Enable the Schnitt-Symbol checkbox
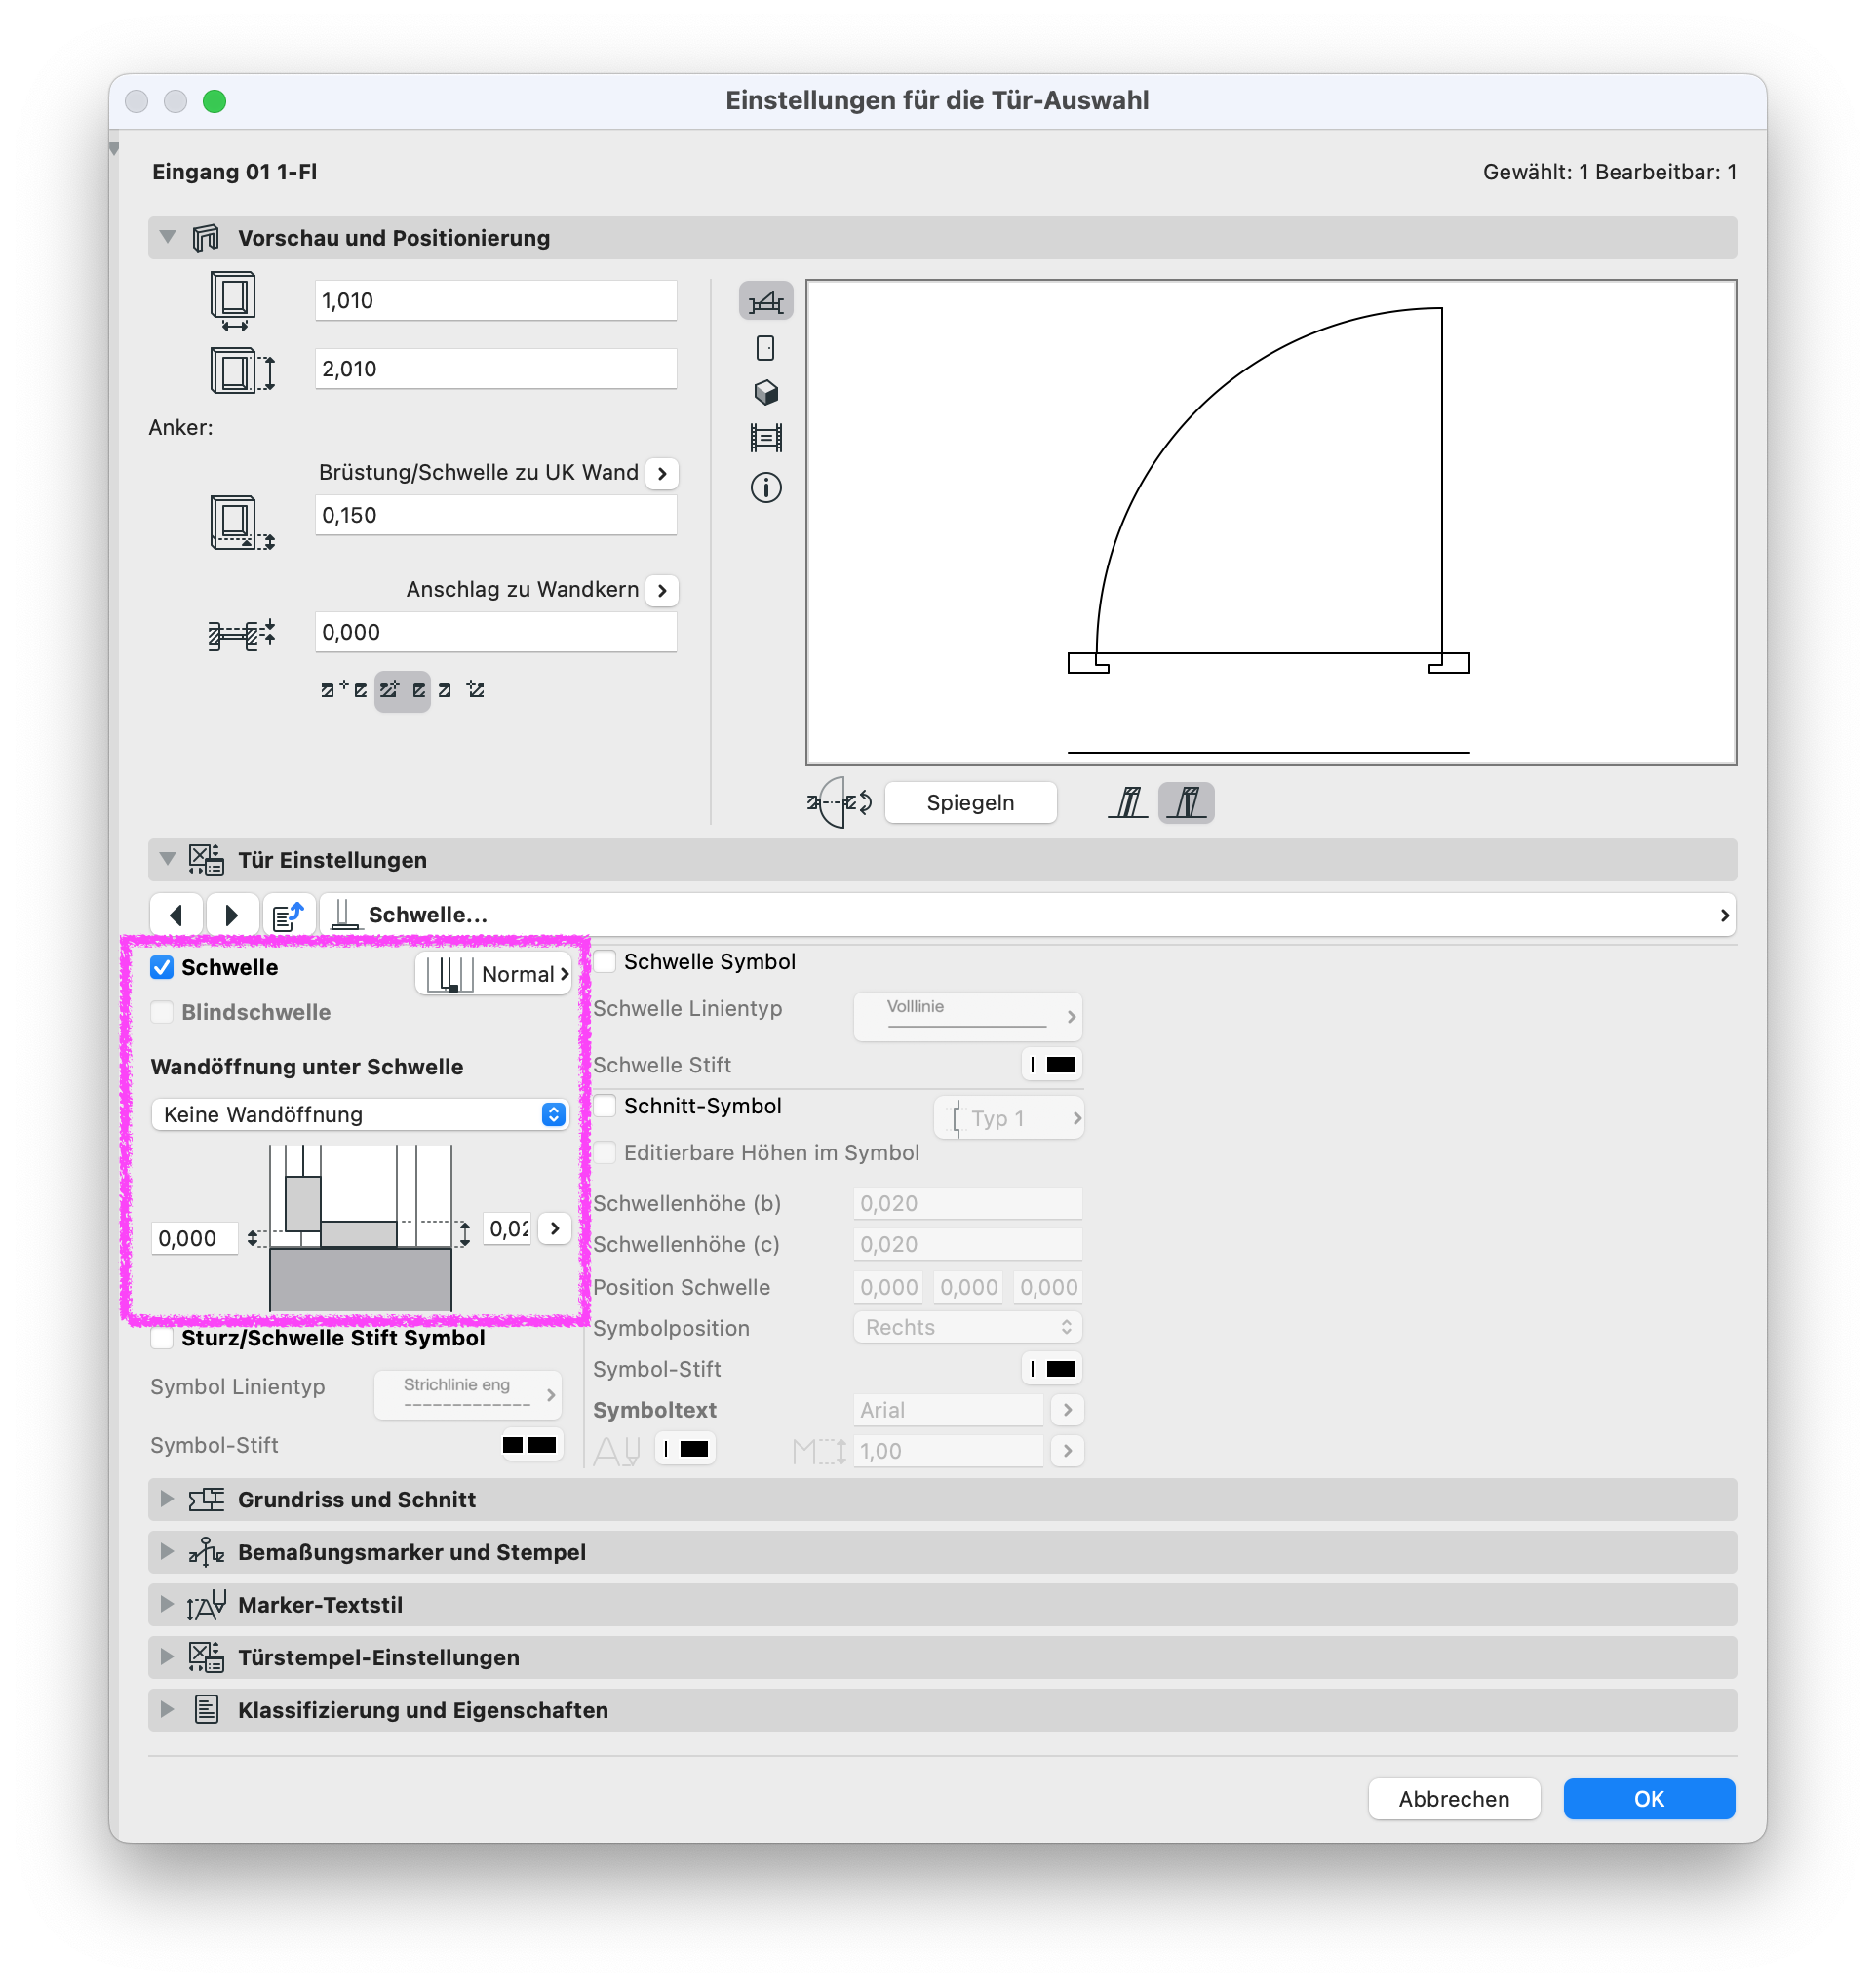 (x=605, y=1106)
